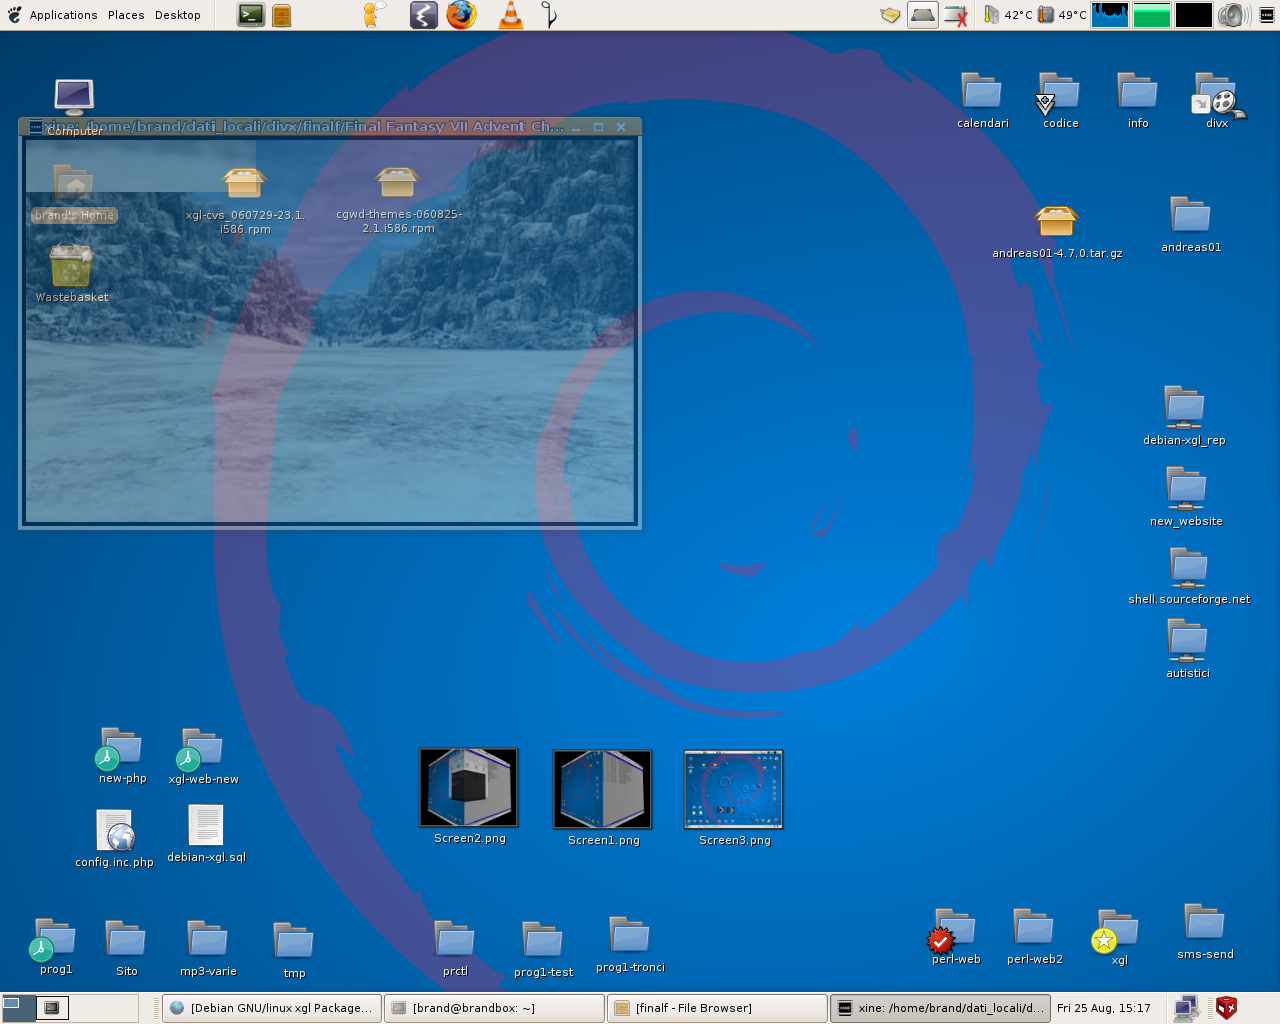Select the sms-send folder
Viewport: 1280px width, 1024px height.
click(x=1205, y=931)
